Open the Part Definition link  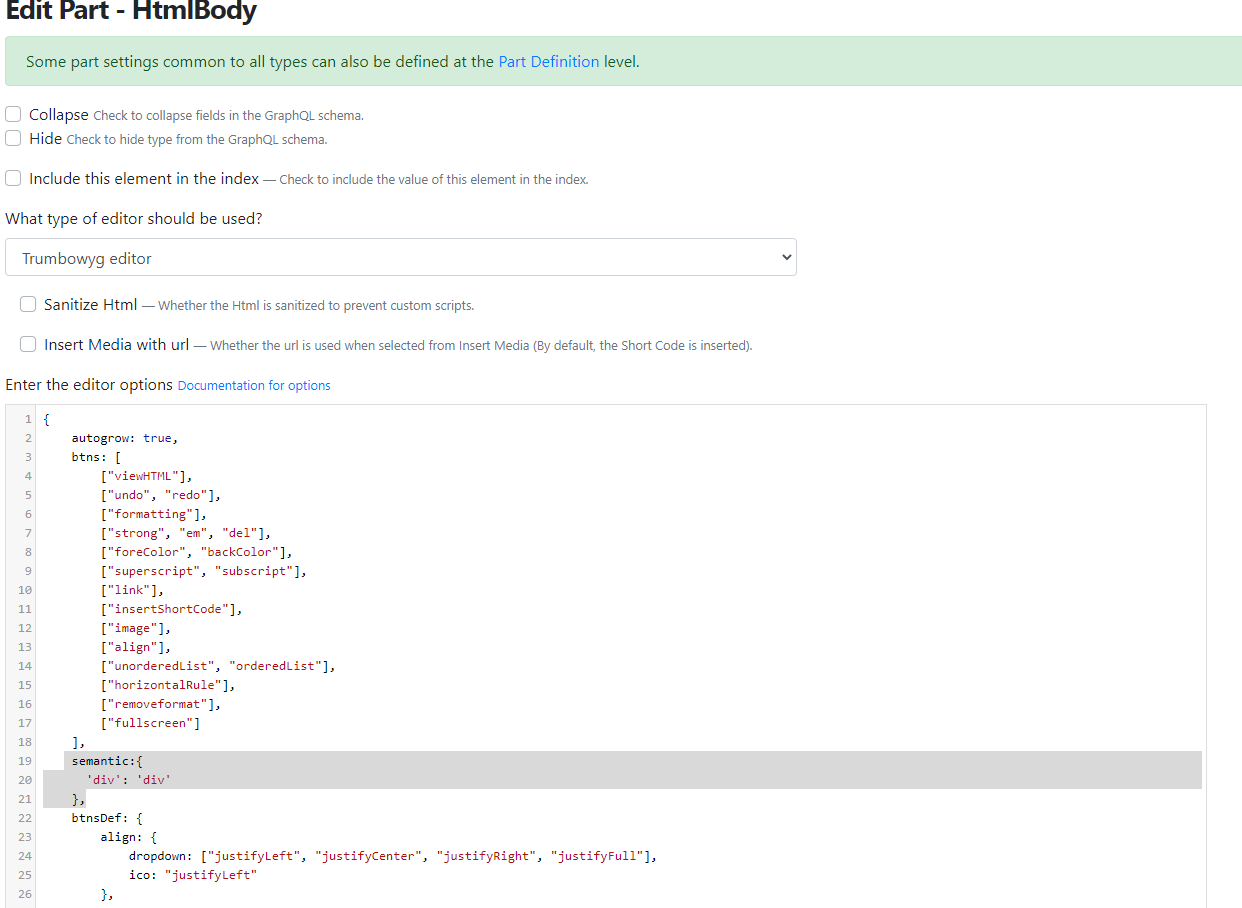point(548,61)
